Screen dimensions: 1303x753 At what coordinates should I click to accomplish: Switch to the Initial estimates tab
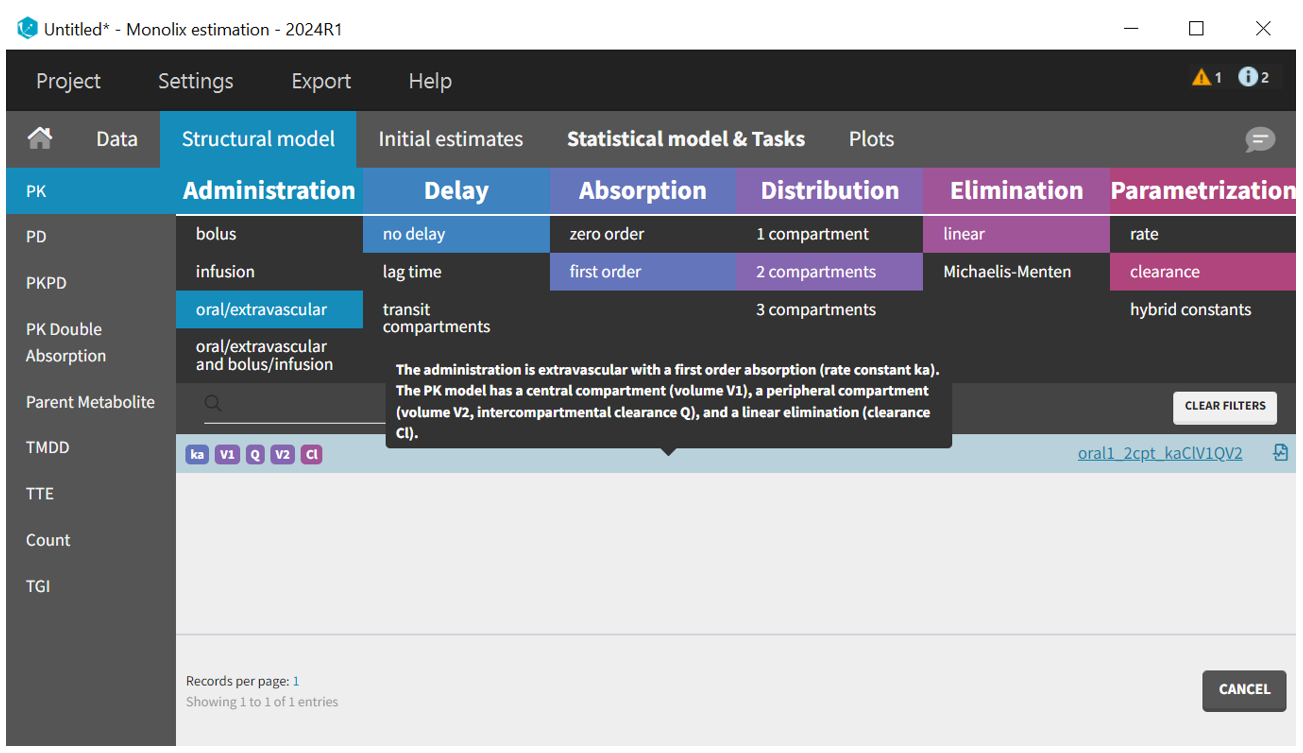450,139
